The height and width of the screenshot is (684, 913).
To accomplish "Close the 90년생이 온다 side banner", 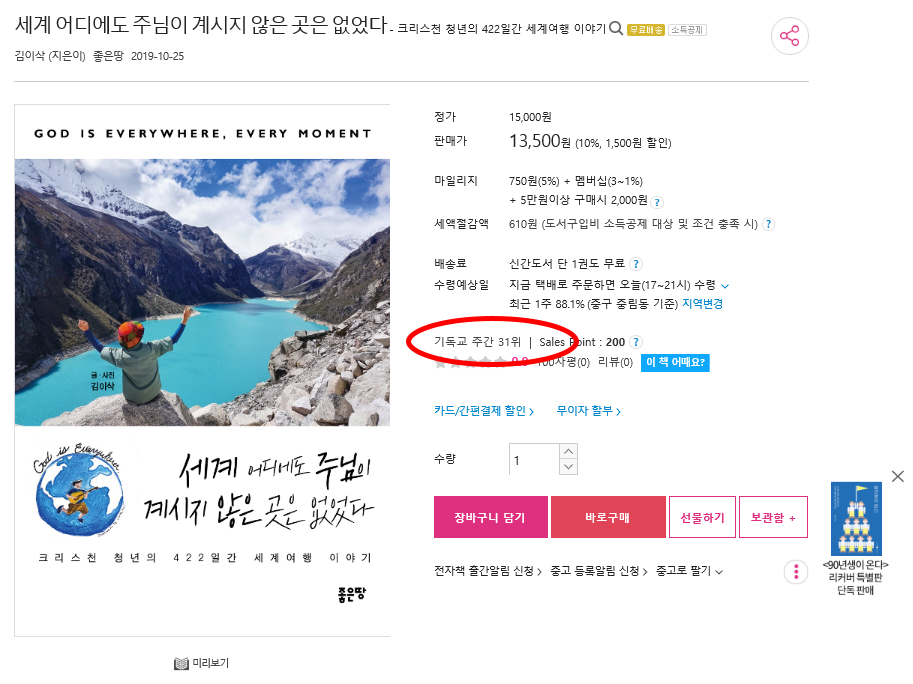I will 898,476.
